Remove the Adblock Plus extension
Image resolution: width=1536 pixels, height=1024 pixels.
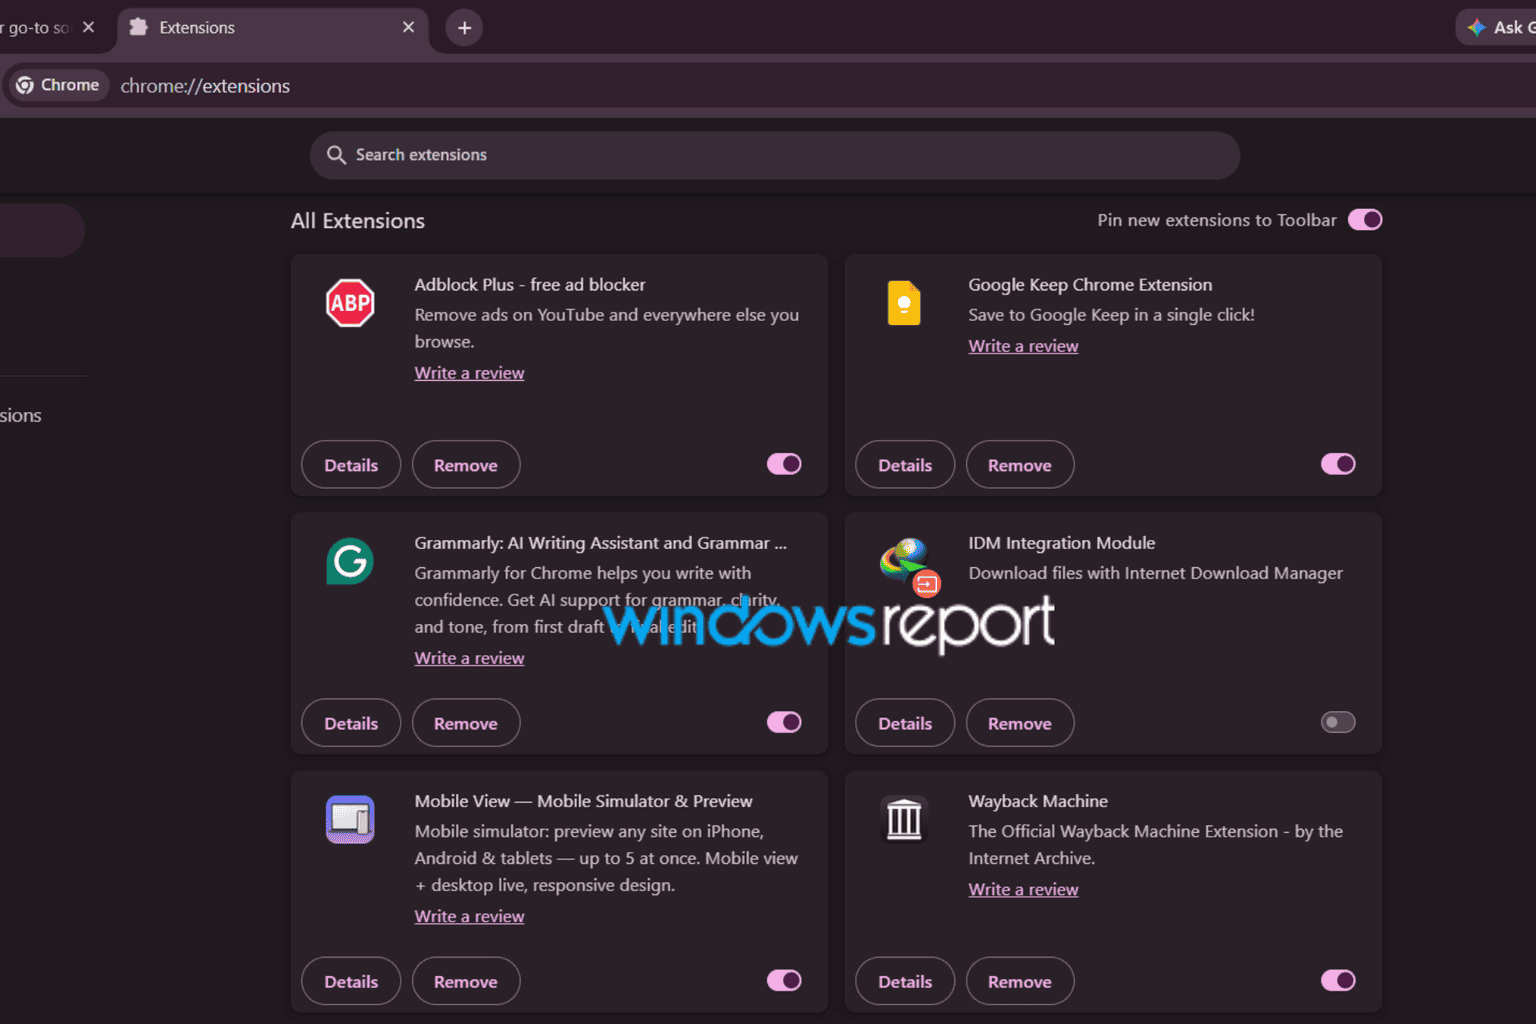coord(466,465)
